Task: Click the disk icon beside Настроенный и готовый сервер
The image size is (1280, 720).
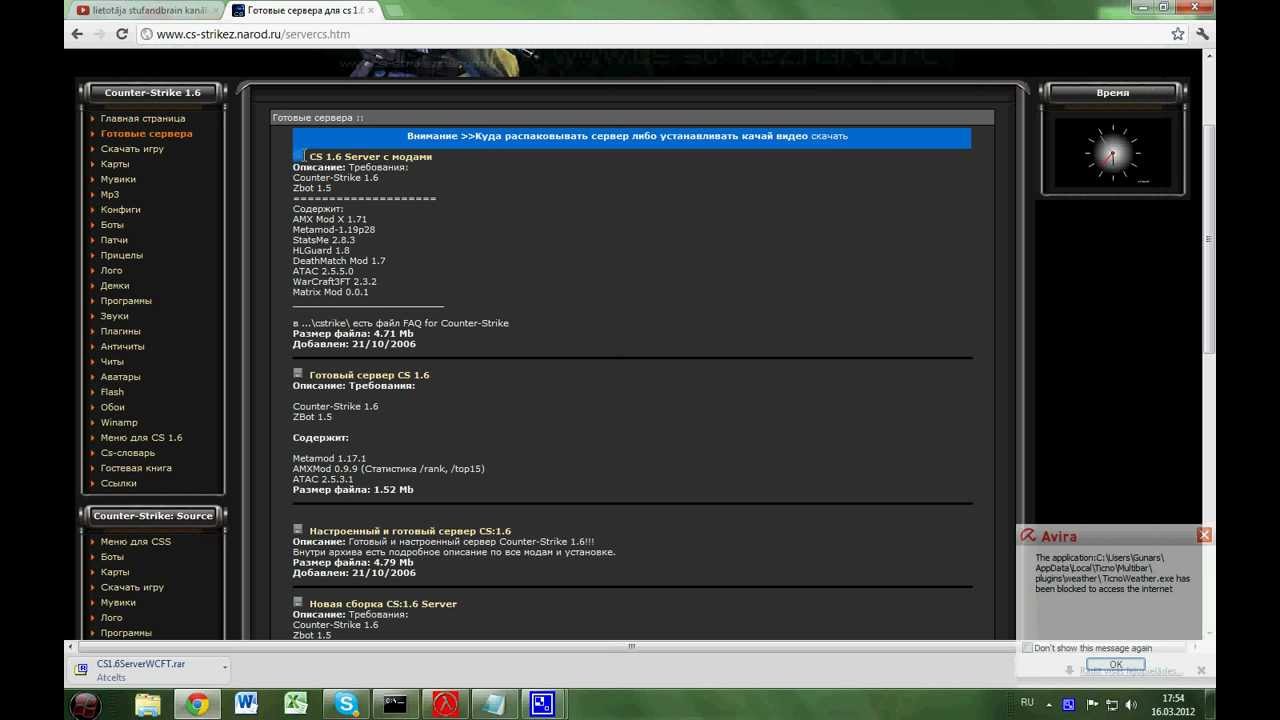Action: 298,529
